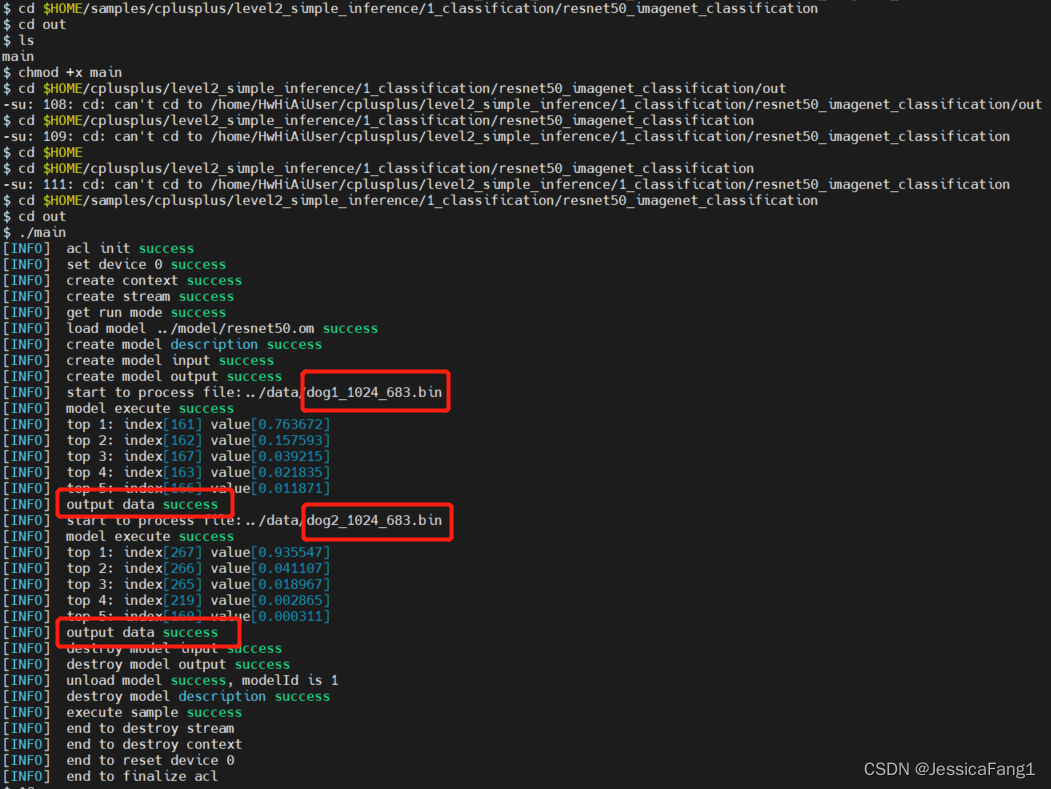Click index 219 in the top 4 result
This screenshot has width=1051, height=789.
[x=182, y=601]
